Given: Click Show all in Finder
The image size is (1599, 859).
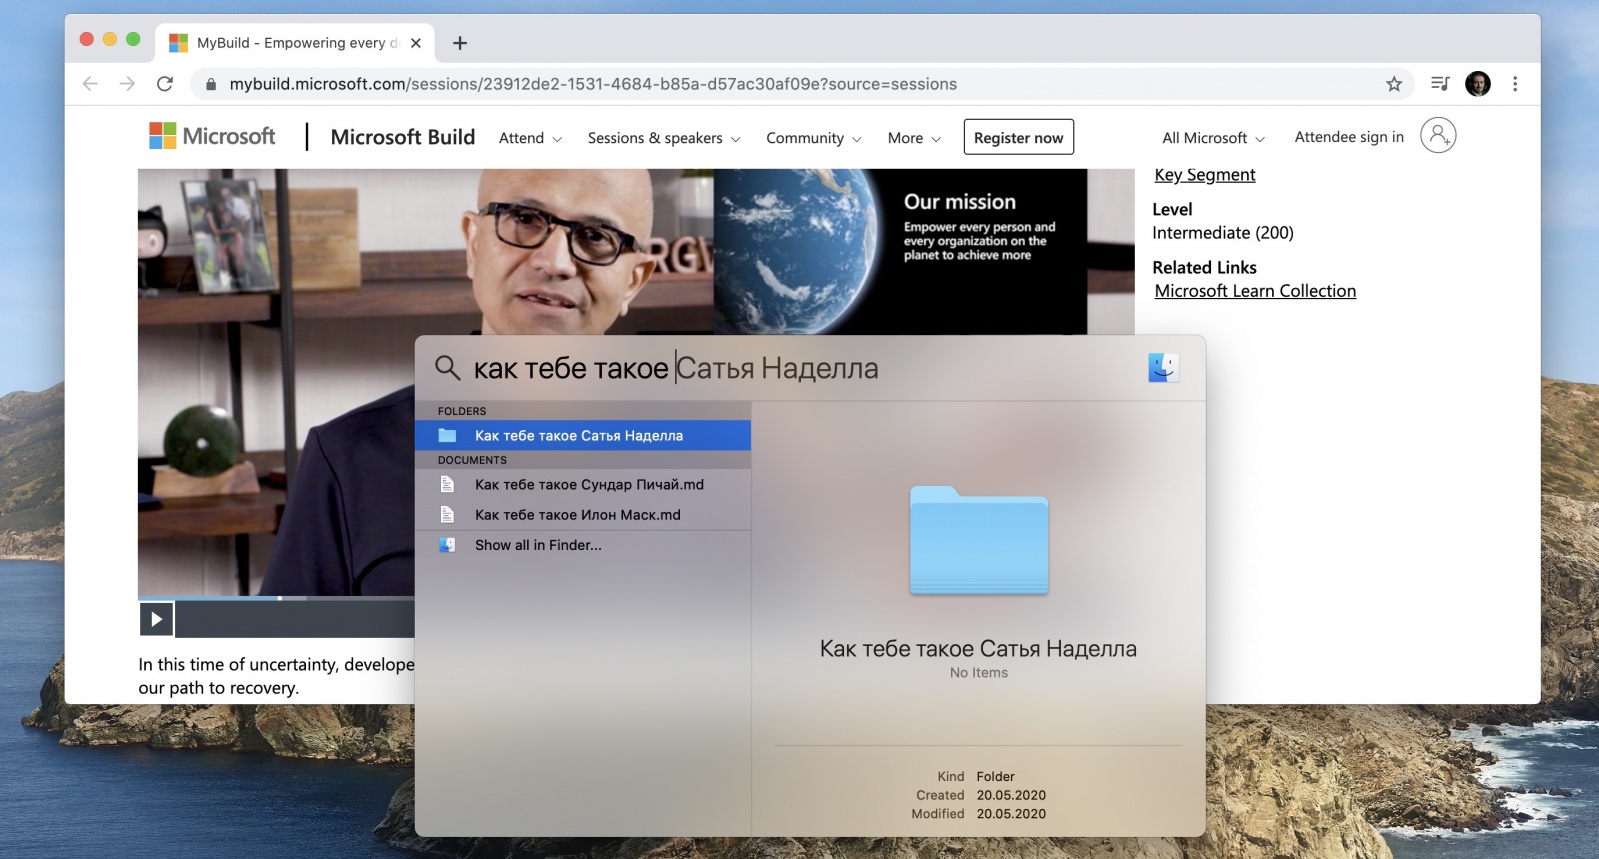Looking at the screenshot, I should tap(583, 545).
